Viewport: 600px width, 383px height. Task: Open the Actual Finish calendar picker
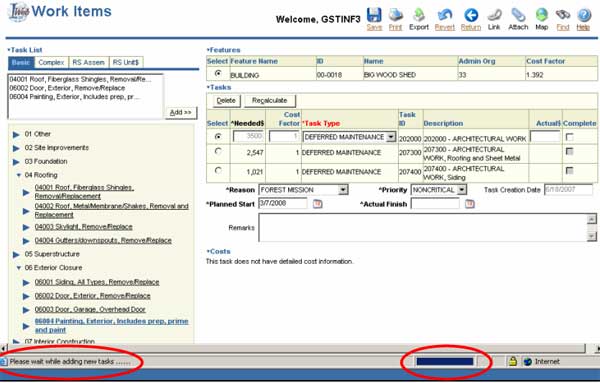click(x=470, y=204)
